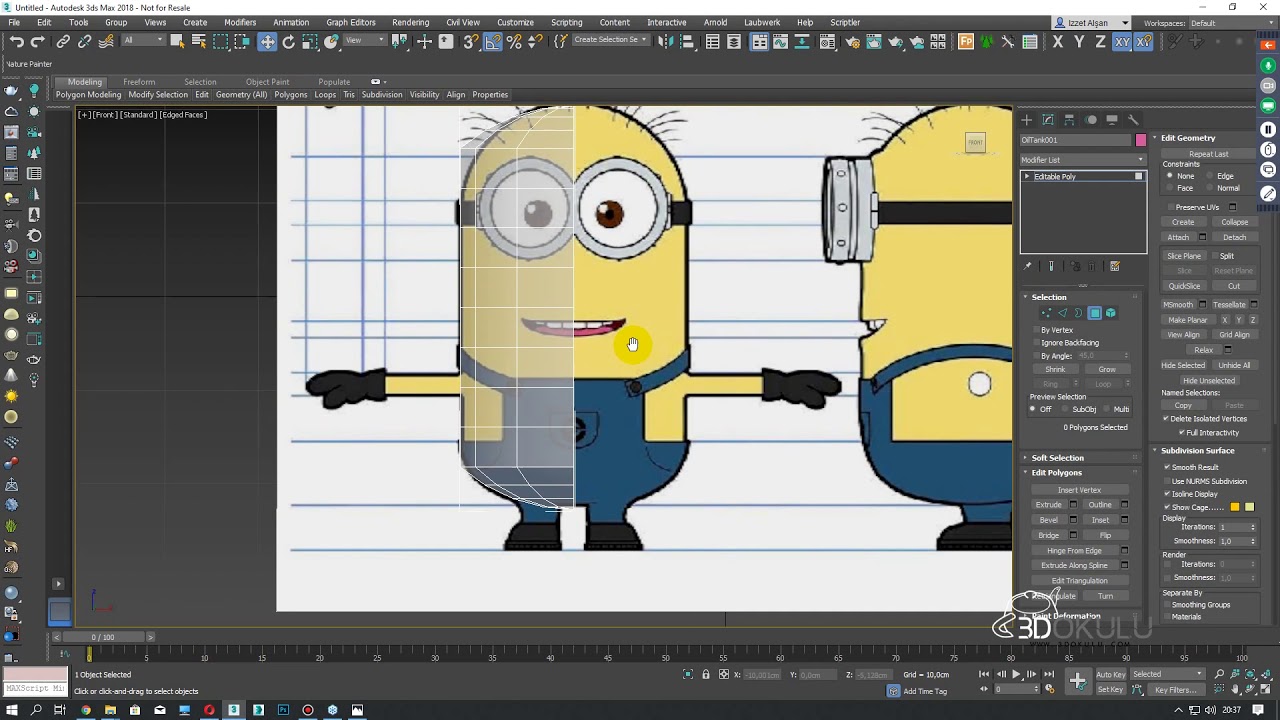Toggle Isoline Display checkbox
Viewport: 1280px width, 720px height.
pos(1166,494)
